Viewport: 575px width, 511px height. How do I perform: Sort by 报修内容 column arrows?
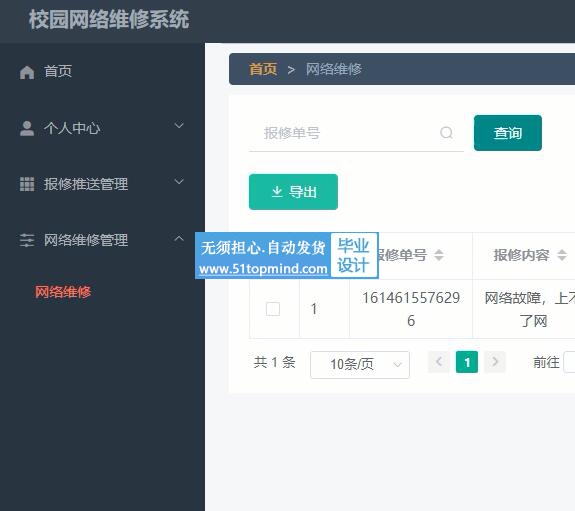click(x=562, y=255)
